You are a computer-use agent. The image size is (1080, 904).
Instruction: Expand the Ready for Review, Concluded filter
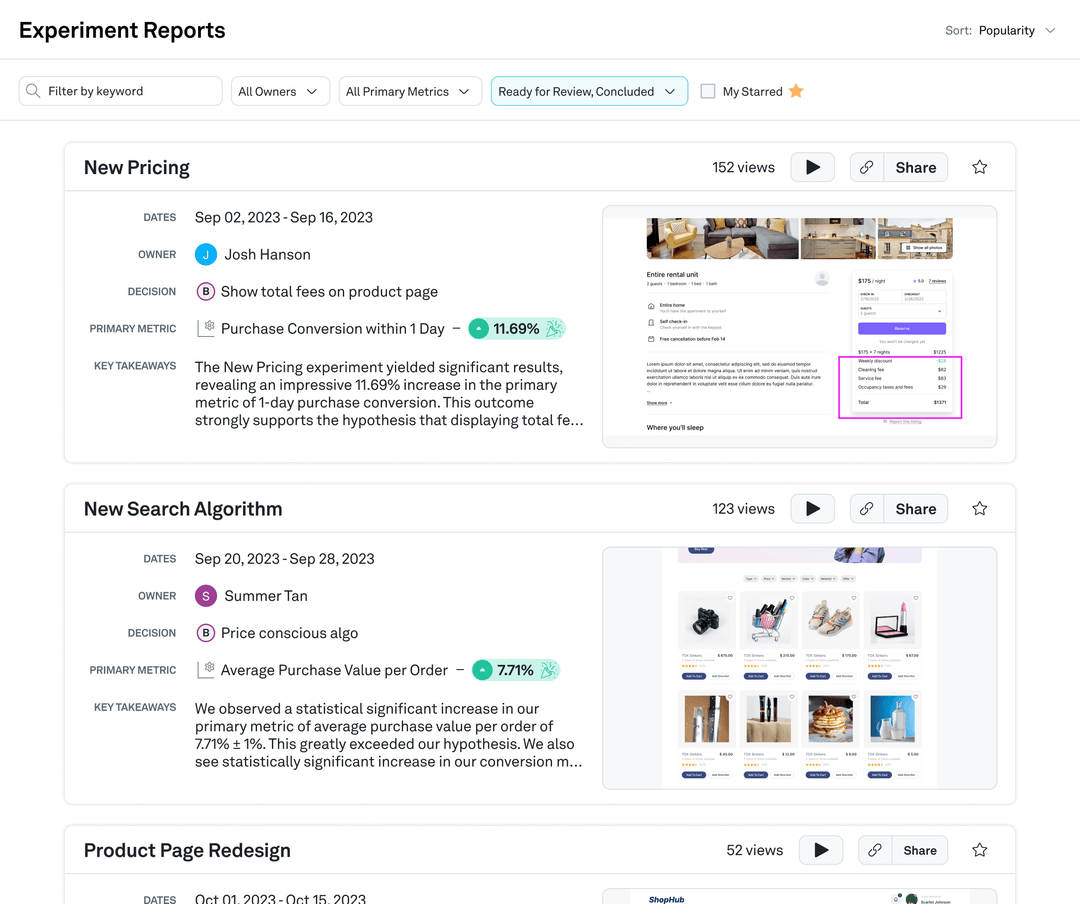[x=589, y=91]
